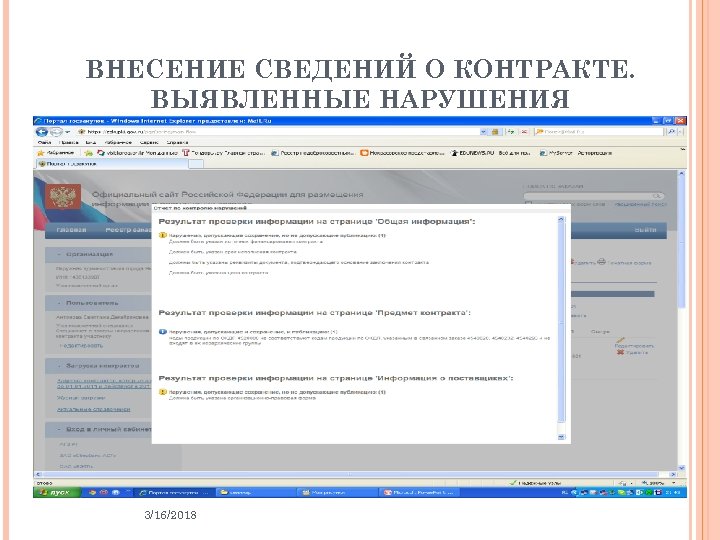The width and height of the screenshot is (720, 540).
Task: Open the Сервис menu
Action: tap(149, 142)
